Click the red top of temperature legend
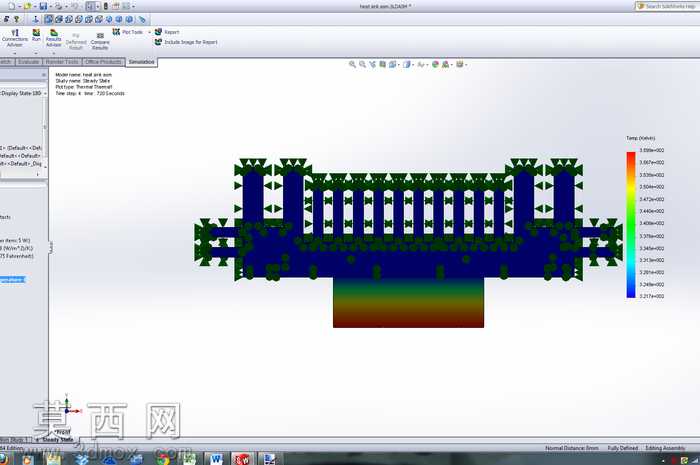 (631, 154)
